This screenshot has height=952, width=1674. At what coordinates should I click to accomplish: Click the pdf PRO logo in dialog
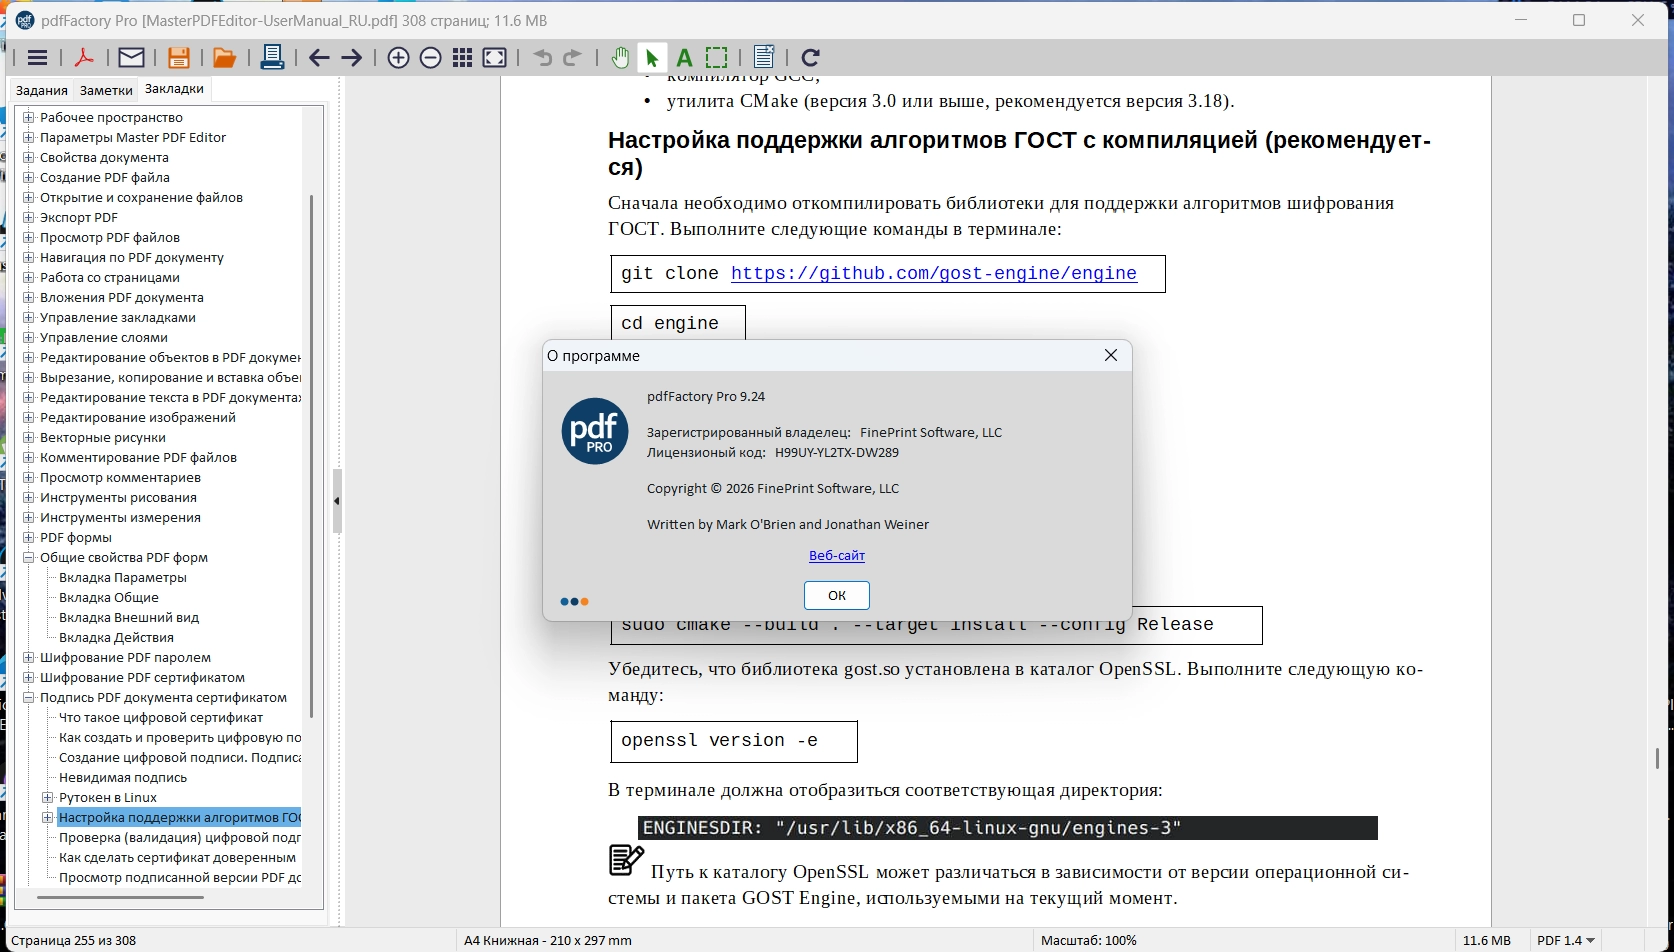pos(595,431)
